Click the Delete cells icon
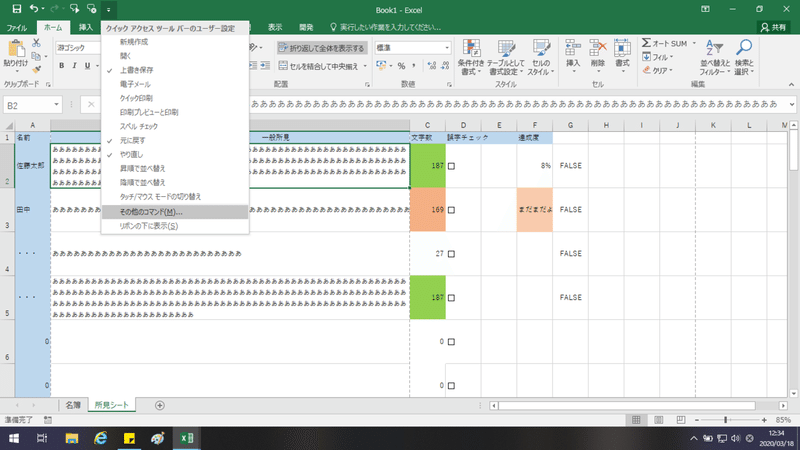This screenshot has height=450, width=800. [x=597, y=48]
